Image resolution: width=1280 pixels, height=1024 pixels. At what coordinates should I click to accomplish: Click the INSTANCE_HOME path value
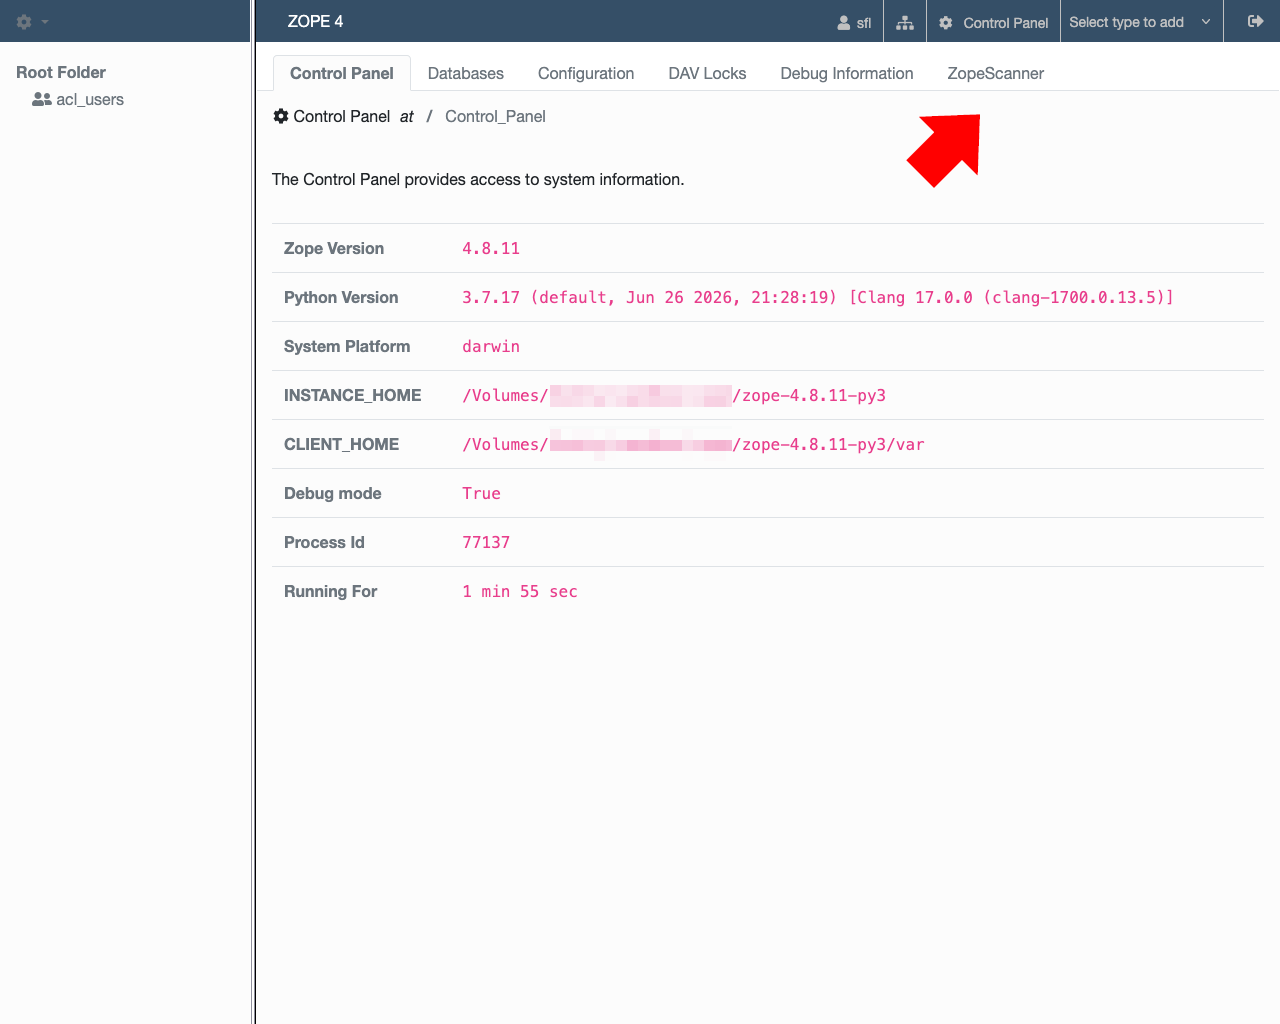(674, 395)
